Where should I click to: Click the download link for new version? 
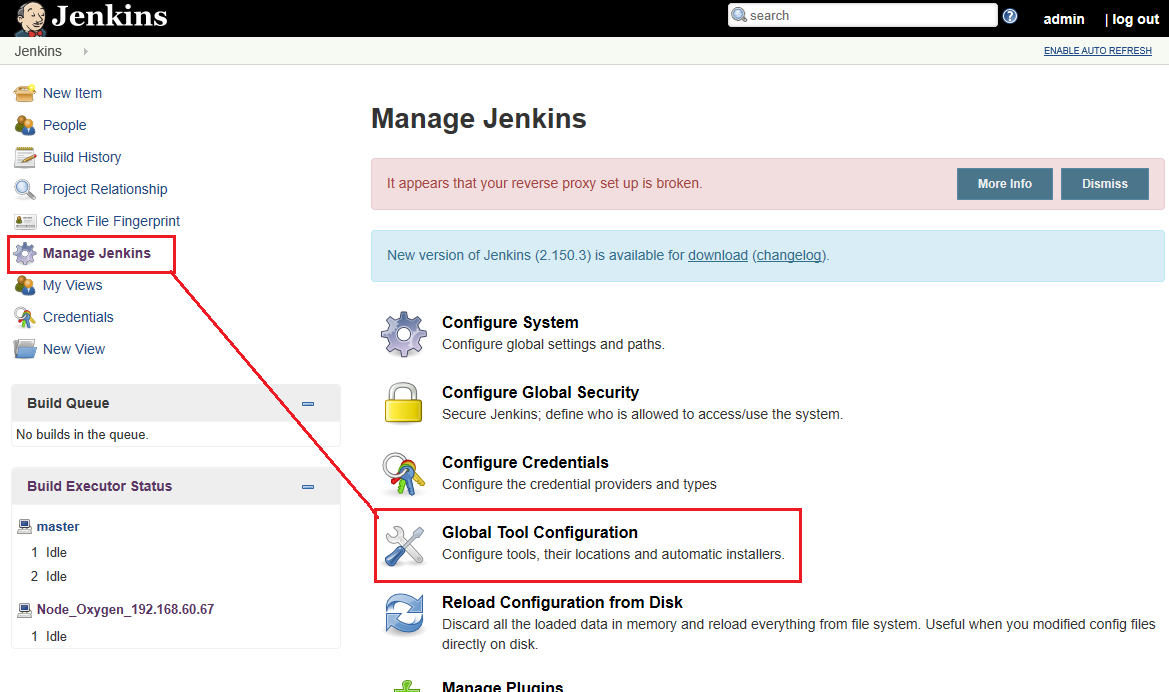(x=718, y=256)
